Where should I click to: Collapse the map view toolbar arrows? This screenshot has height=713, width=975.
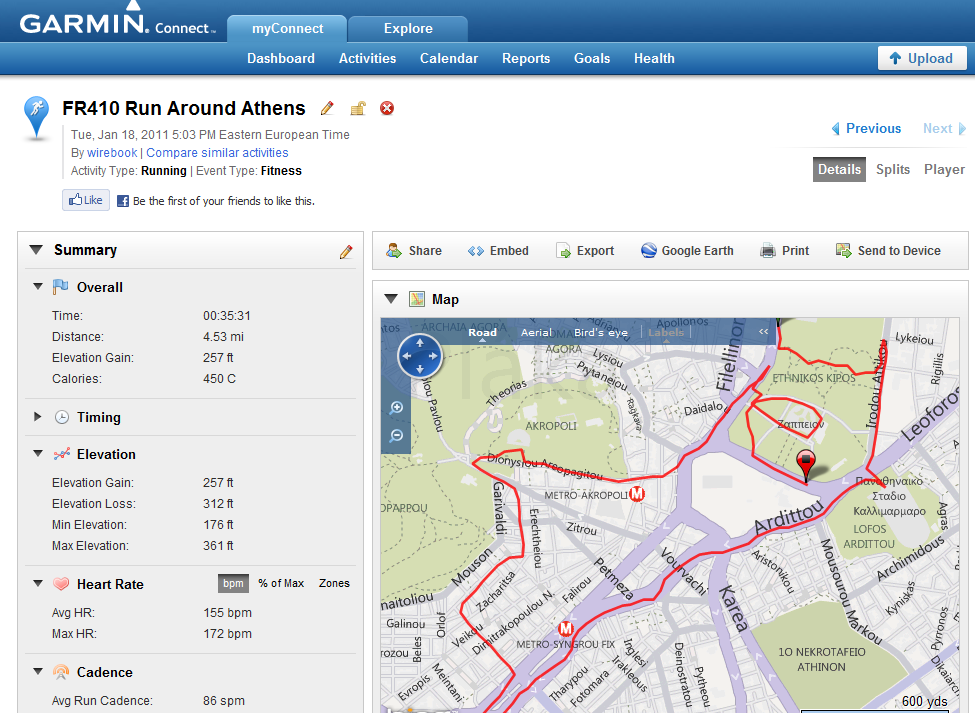pos(764,331)
